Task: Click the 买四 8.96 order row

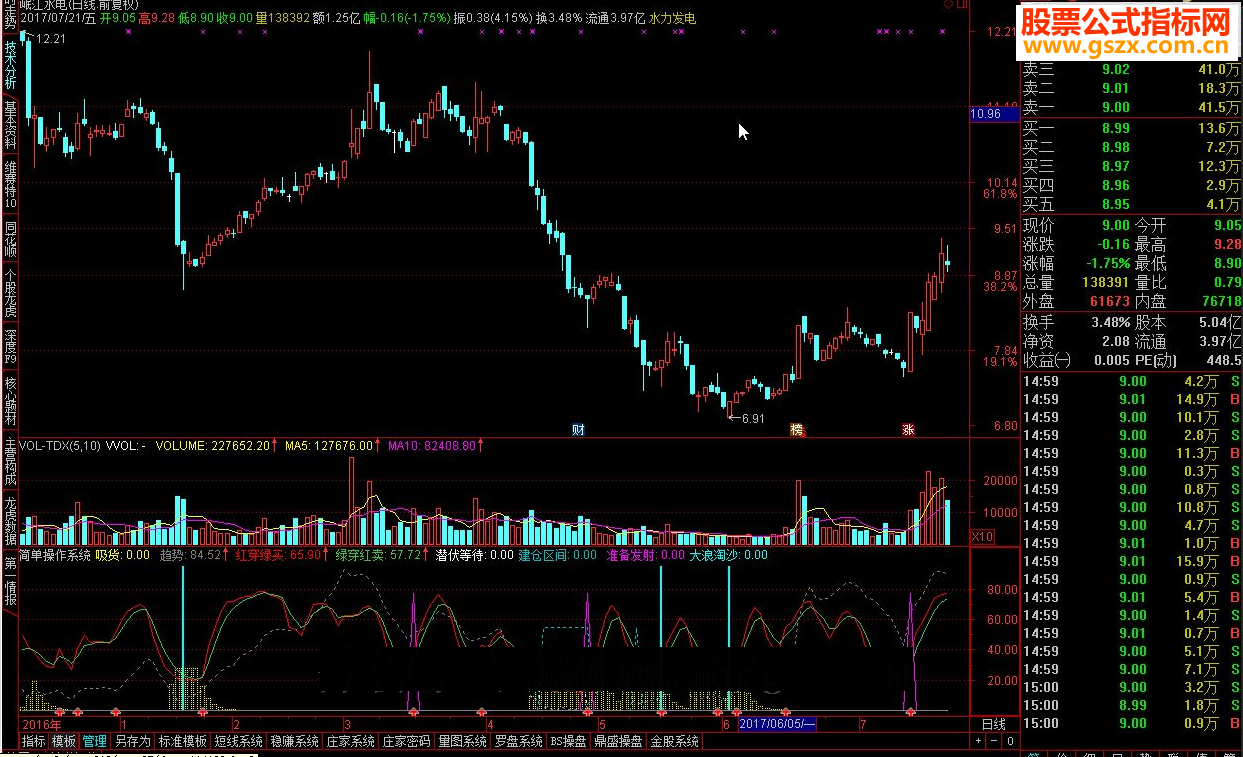Action: tap(1131, 185)
